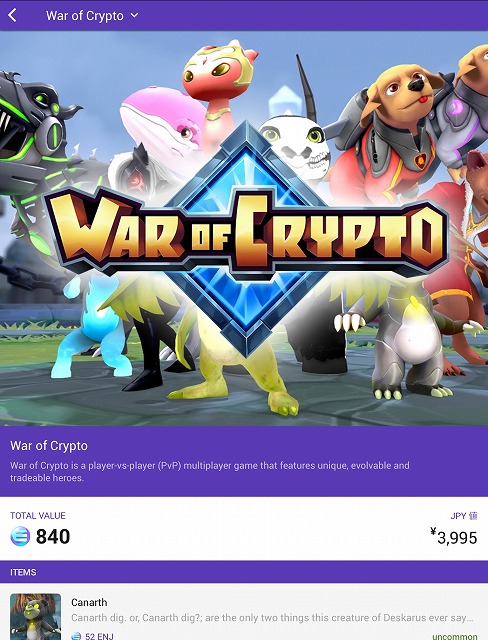This screenshot has width=488, height=640.
Task: Tap the small ENJ icon beside 52 ENJ
Action: [x=76, y=636]
